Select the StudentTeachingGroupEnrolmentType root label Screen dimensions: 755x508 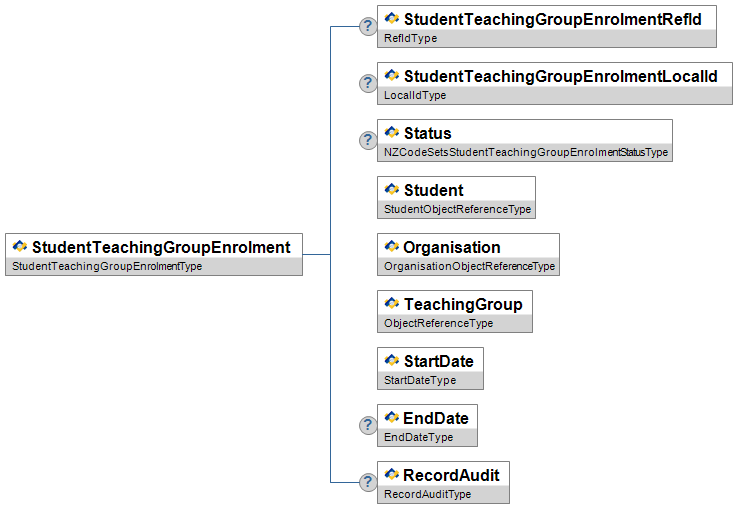point(107,266)
